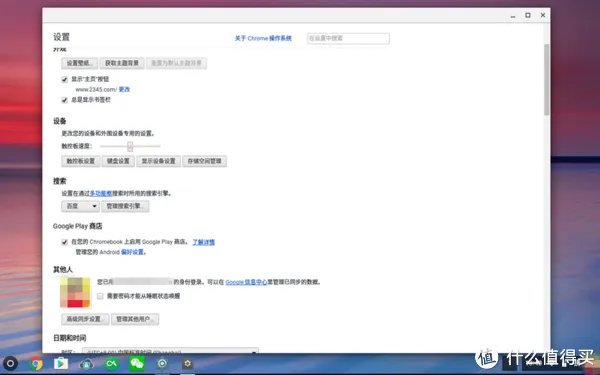Enable 需要密码才能从睡眠状态唤醒 checkbox
Image resolution: width=600 pixels, height=375 pixels.
[x=100, y=296]
